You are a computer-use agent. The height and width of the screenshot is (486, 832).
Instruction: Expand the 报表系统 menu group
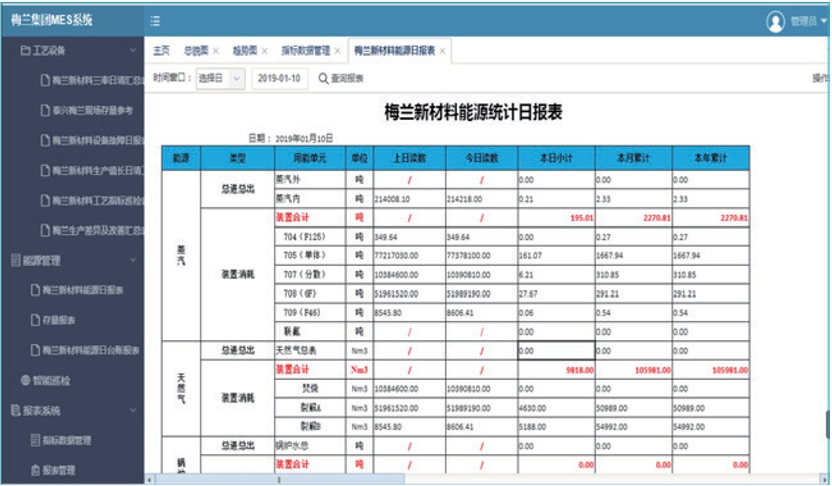coord(134,410)
